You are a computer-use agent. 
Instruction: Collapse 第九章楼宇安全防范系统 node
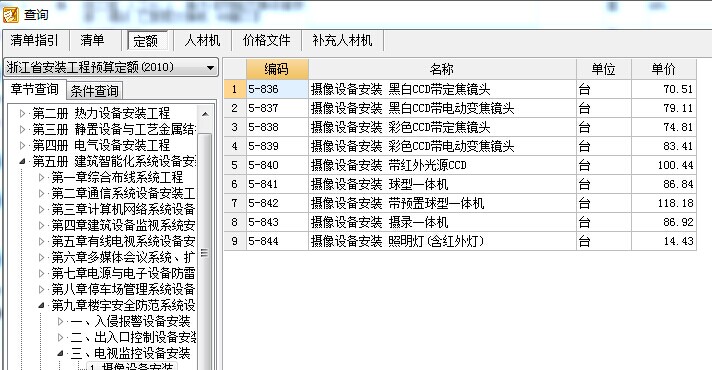coord(41,306)
